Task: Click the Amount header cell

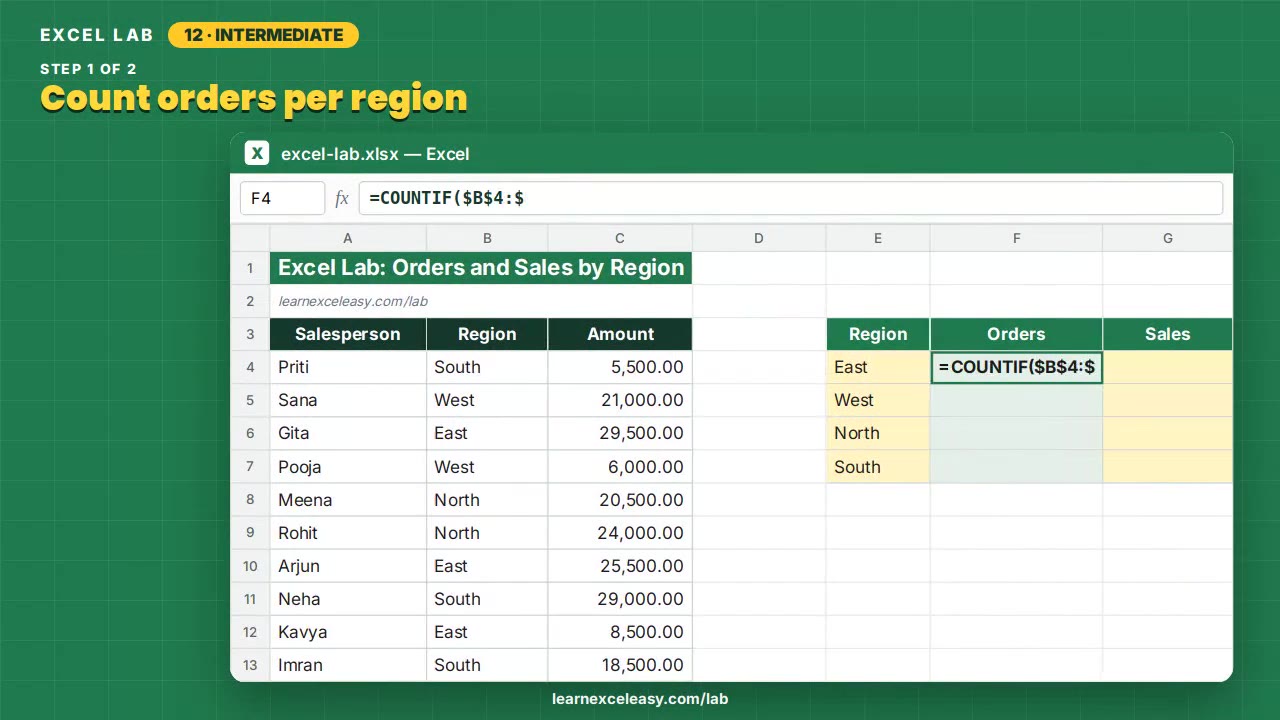Action: click(x=620, y=334)
